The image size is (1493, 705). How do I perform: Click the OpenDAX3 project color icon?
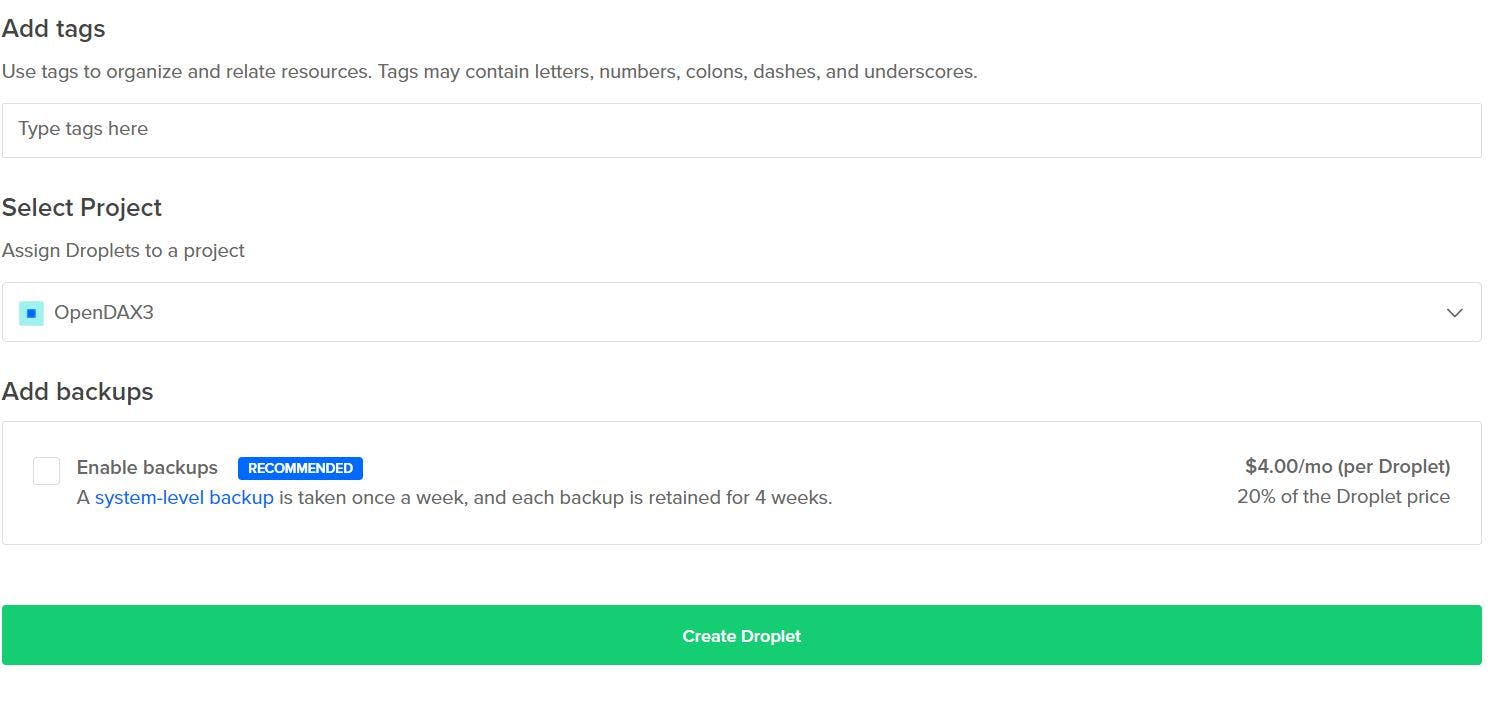[31, 313]
